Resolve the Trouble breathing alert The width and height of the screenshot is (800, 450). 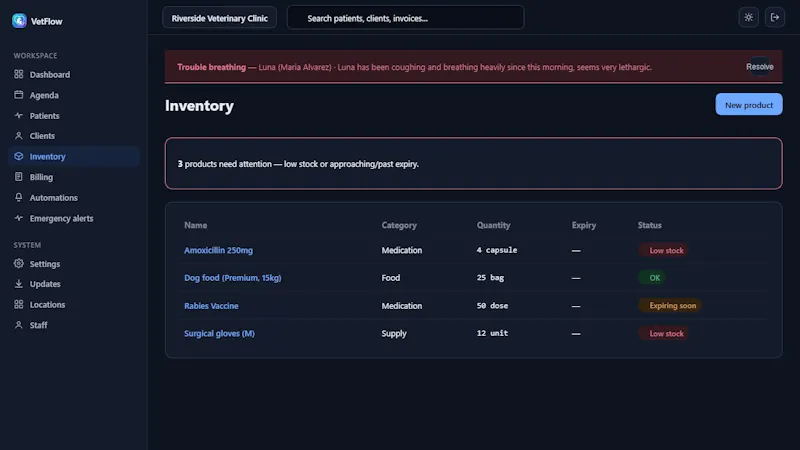(760, 66)
